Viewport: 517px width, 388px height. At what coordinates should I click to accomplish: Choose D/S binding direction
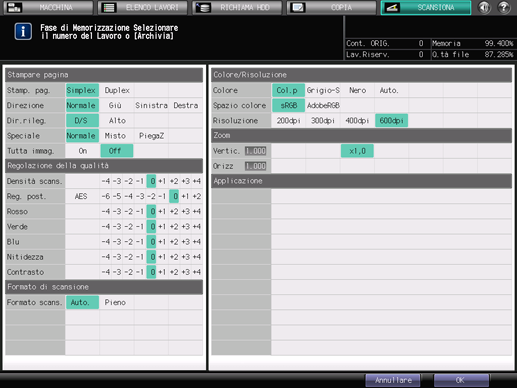(x=82, y=121)
